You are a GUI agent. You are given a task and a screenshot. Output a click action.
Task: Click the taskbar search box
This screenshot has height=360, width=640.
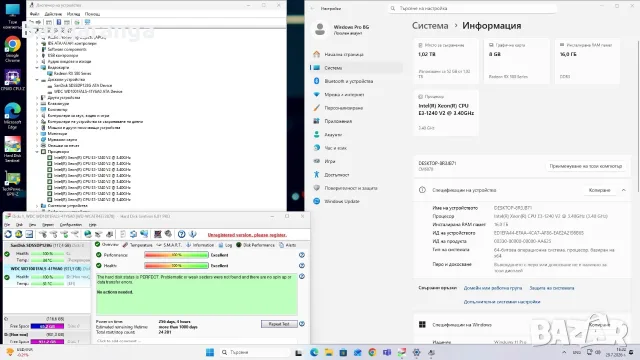255,352
